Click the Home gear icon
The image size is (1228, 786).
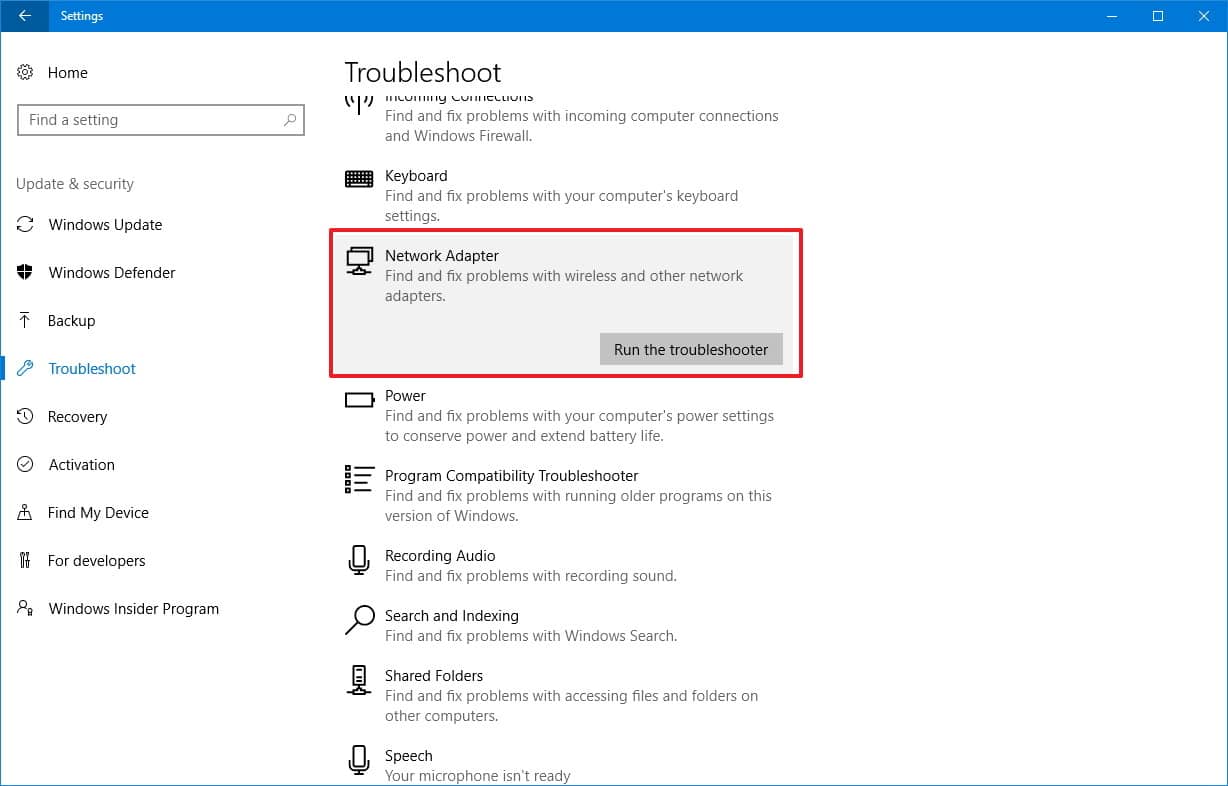click(x=26, y=73)
